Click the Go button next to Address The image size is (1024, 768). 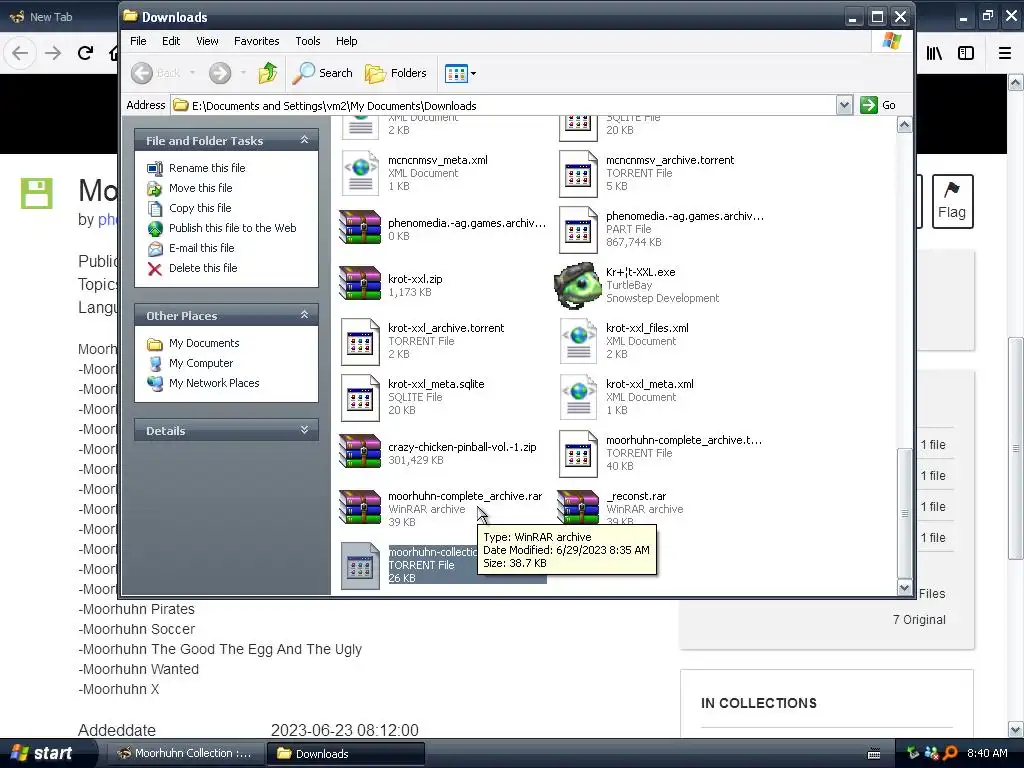click(878, 105)
